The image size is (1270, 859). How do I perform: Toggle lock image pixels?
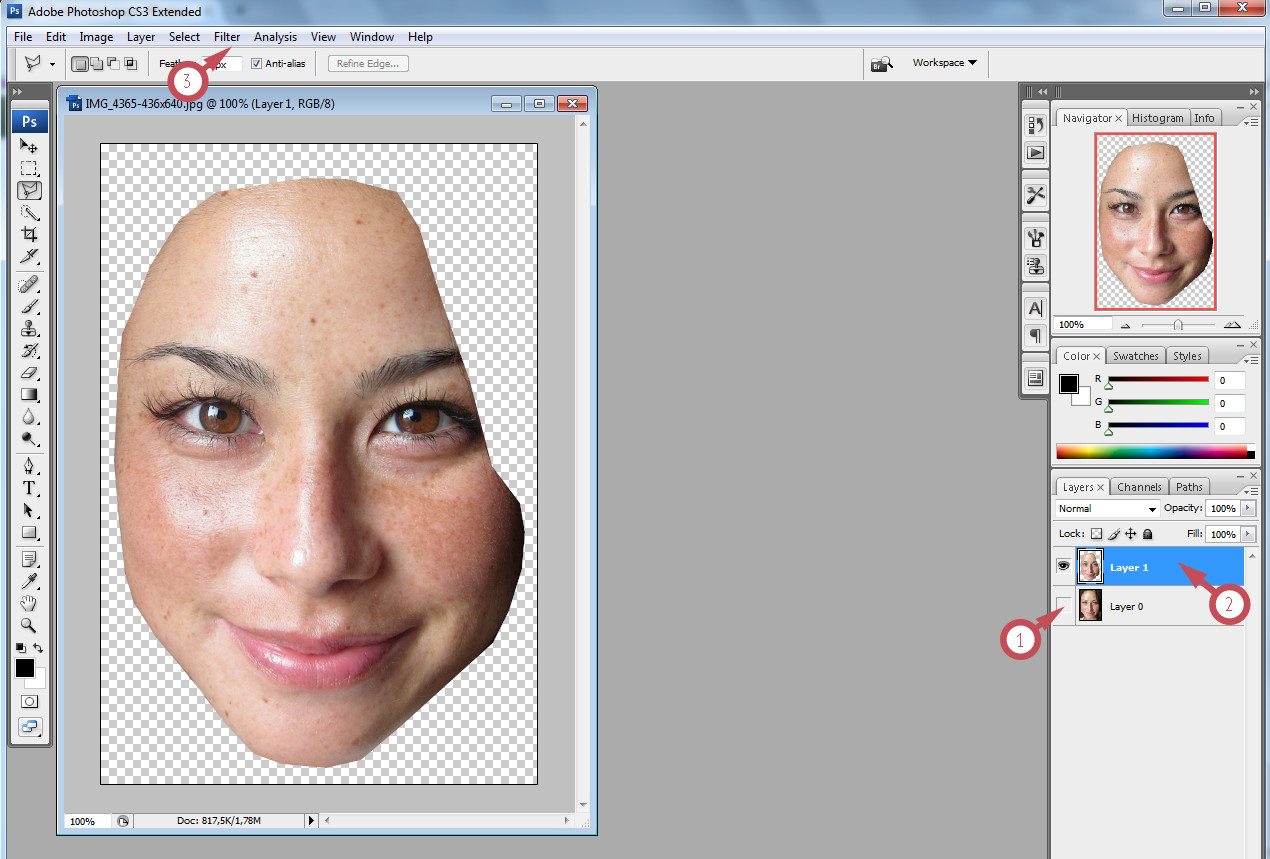click(1113, 534)
